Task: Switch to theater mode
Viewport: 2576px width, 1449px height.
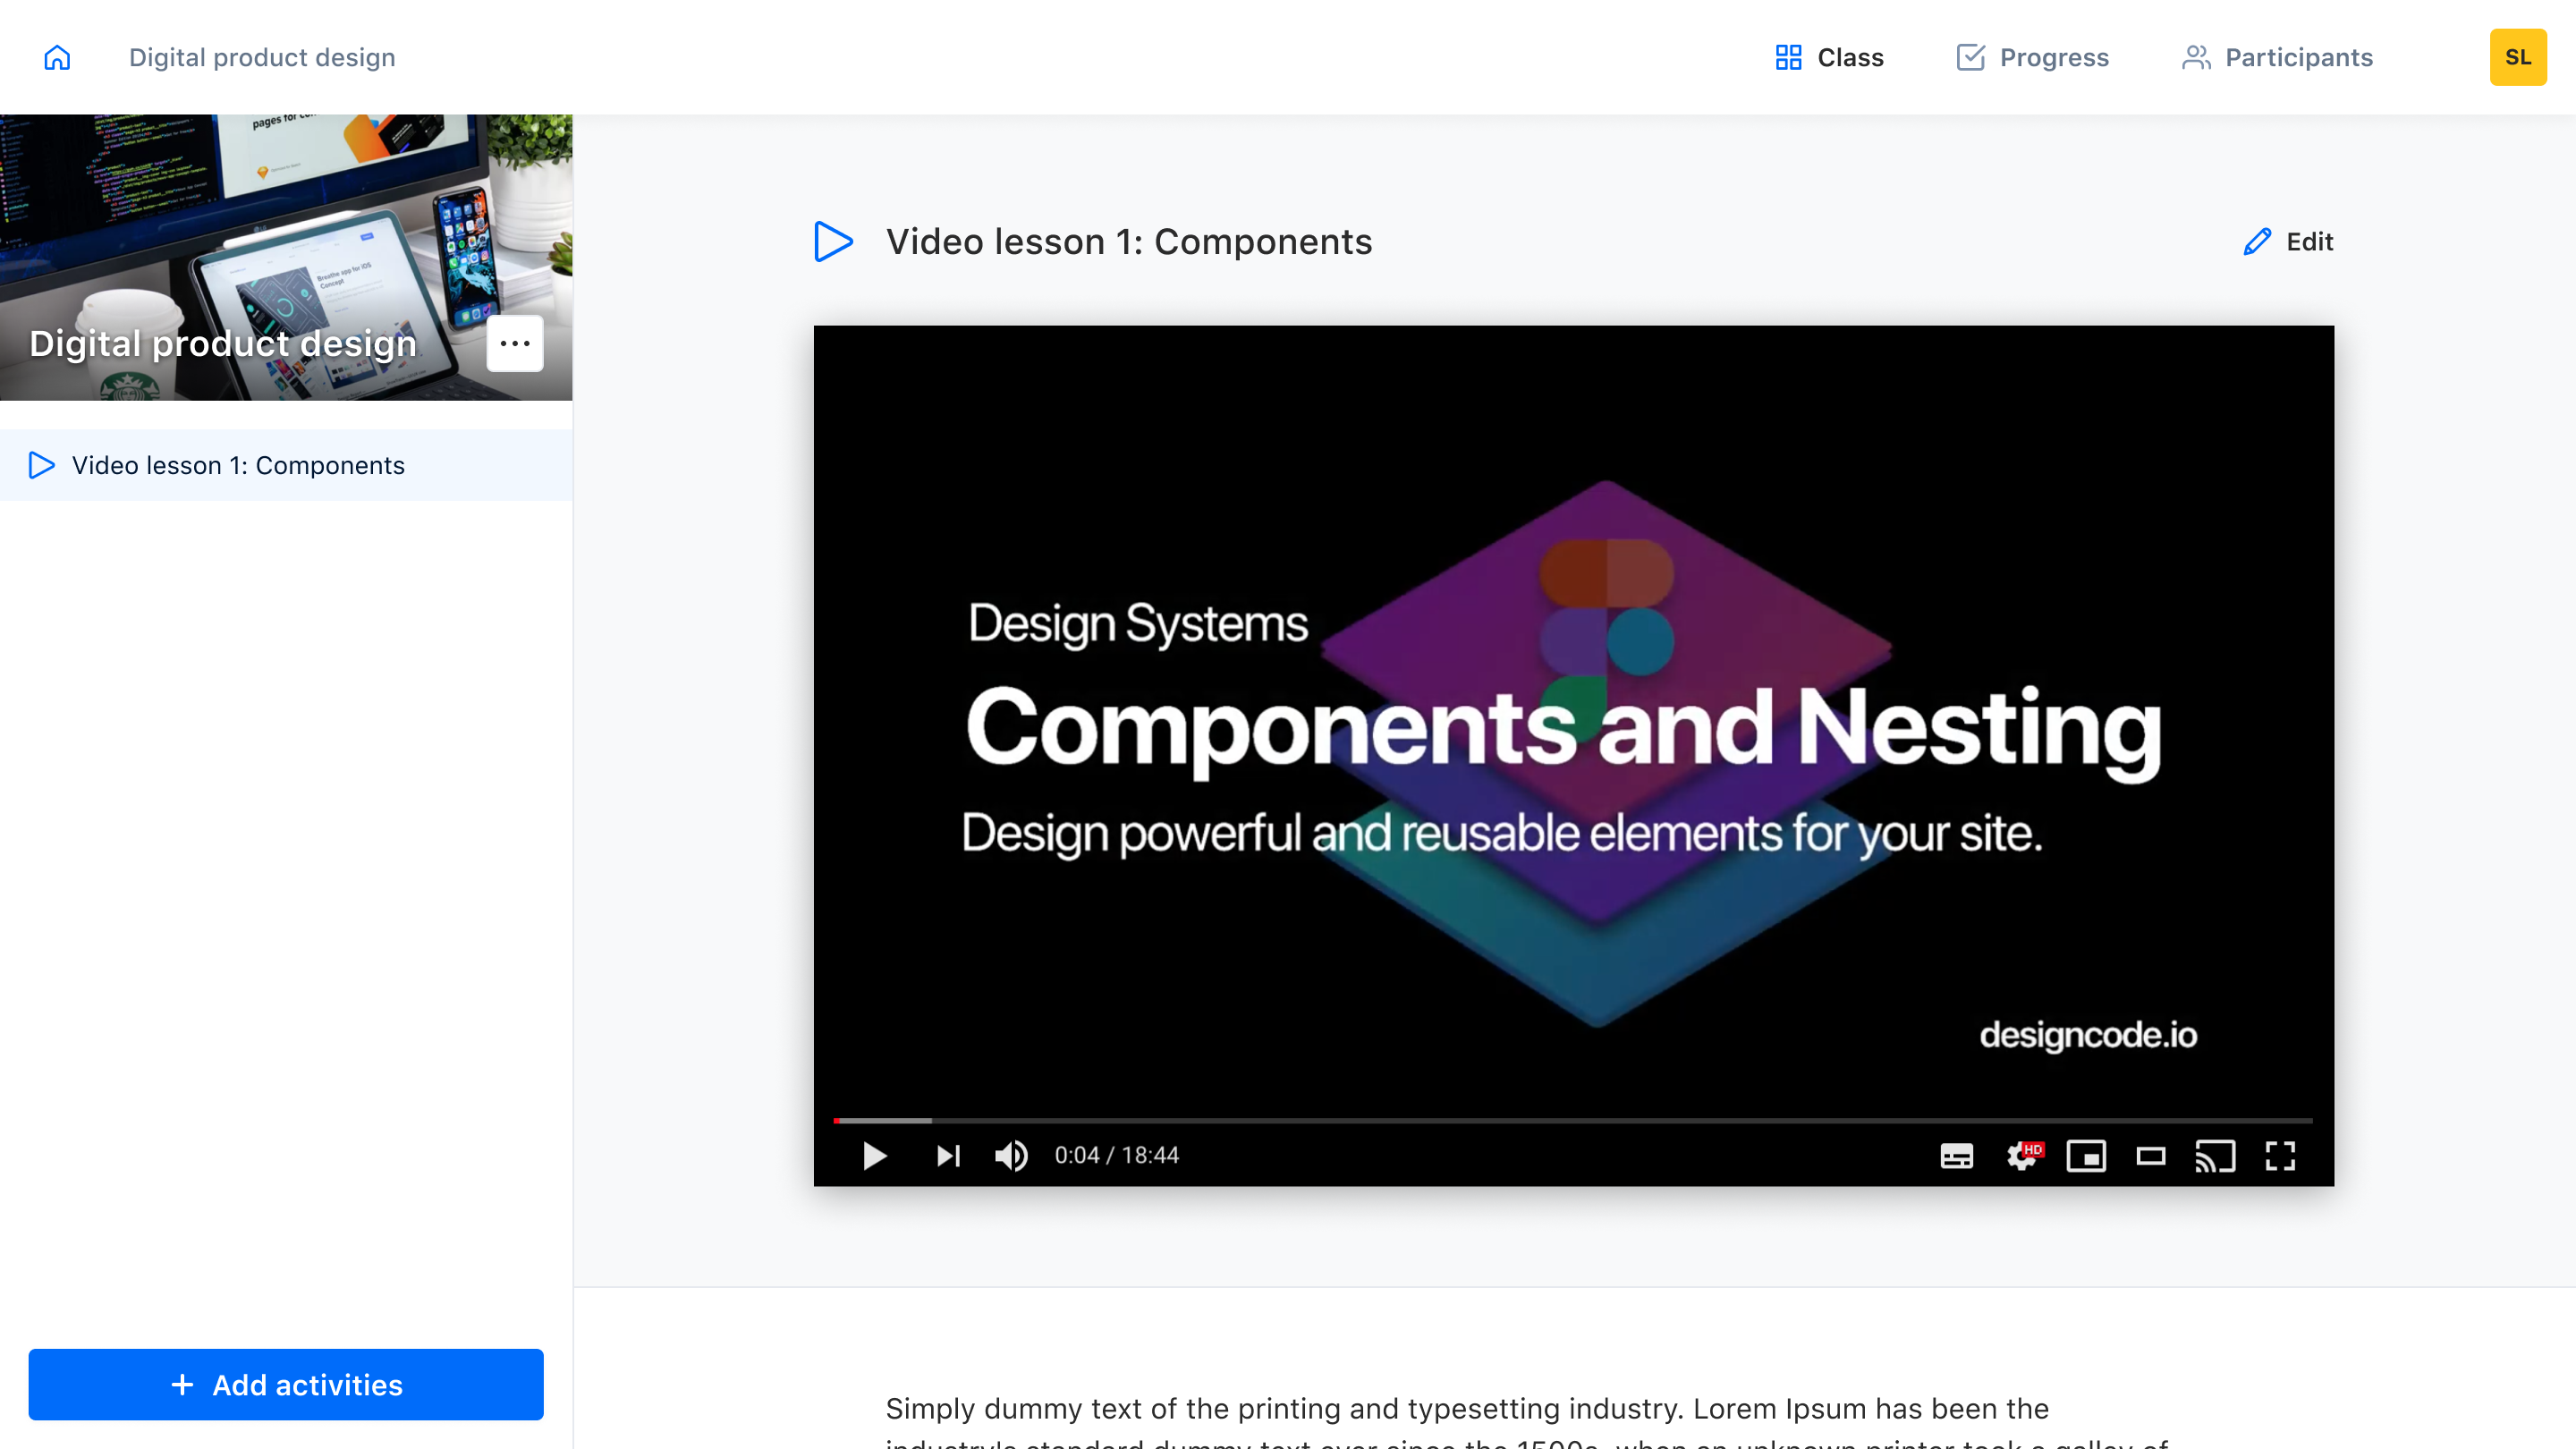Action: [2151, 1156]
